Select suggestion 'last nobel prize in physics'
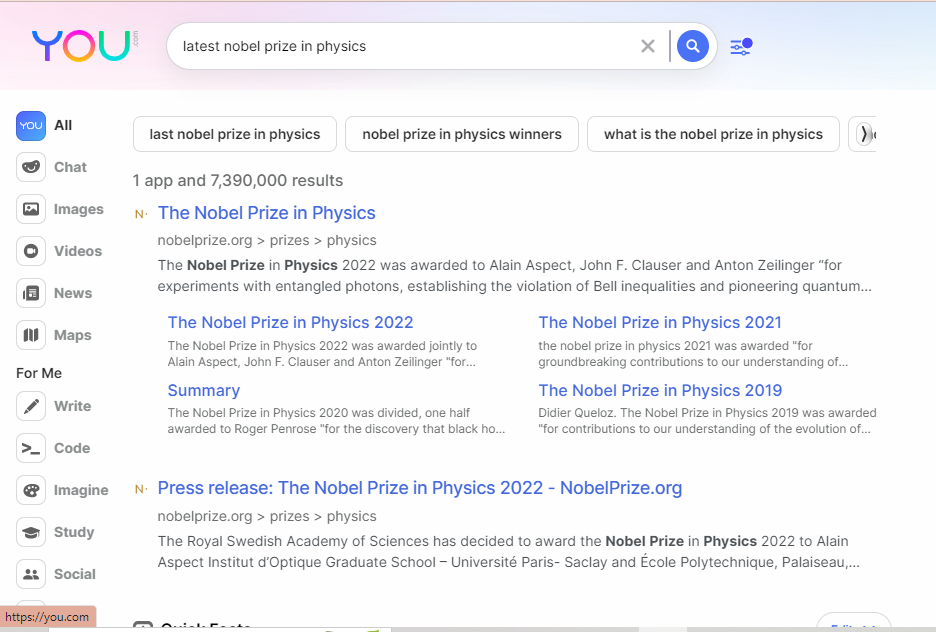The width and height of the screenshot is (936, 632). (235, 134)
